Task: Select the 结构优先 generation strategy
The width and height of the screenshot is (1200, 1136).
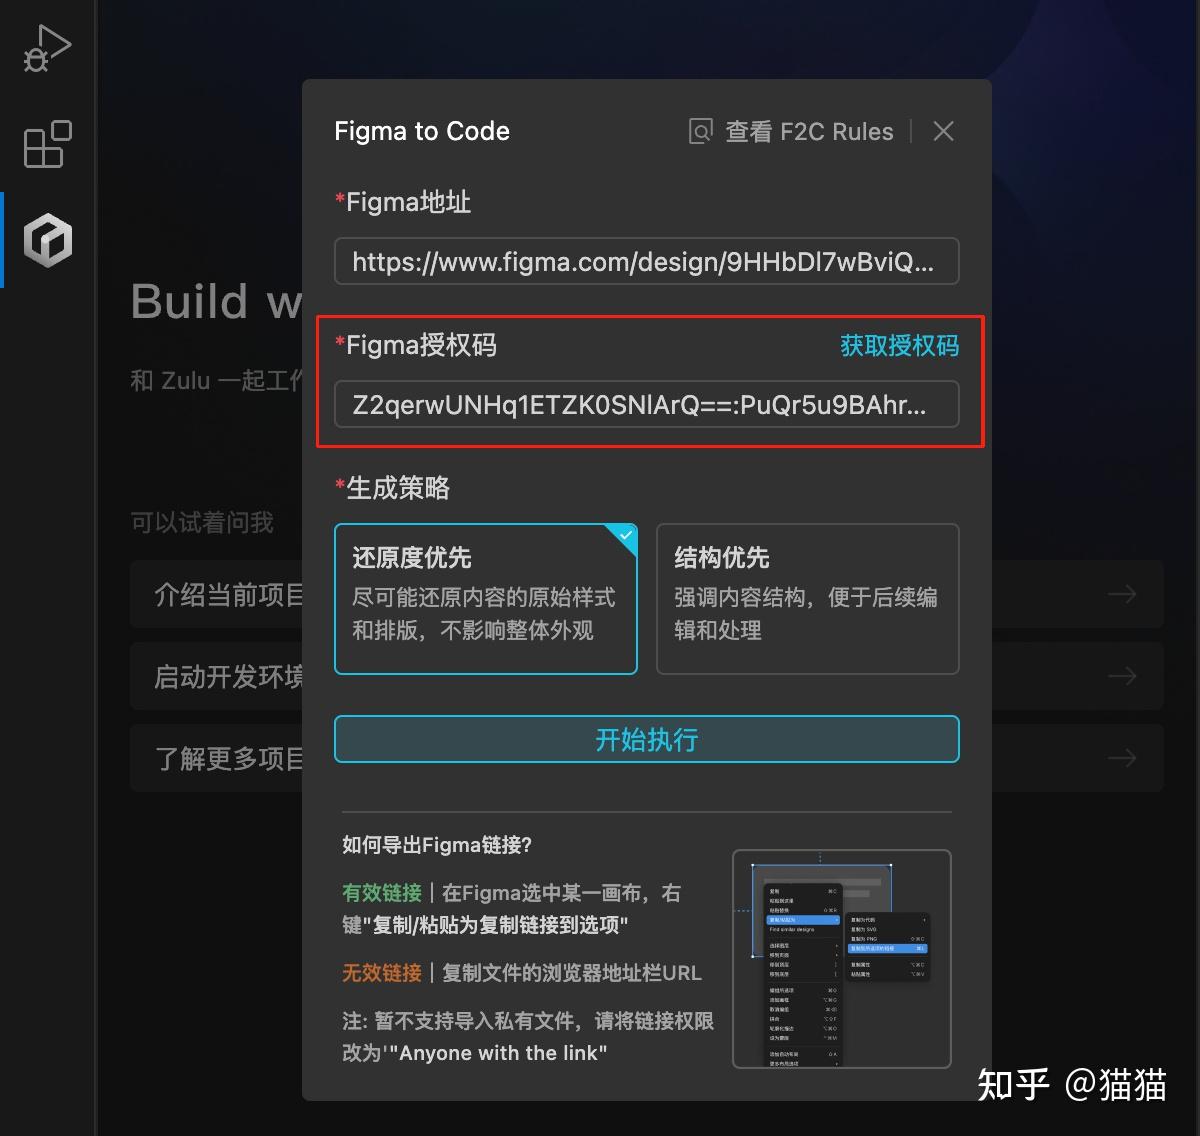Action: click(x=806, y=598)
